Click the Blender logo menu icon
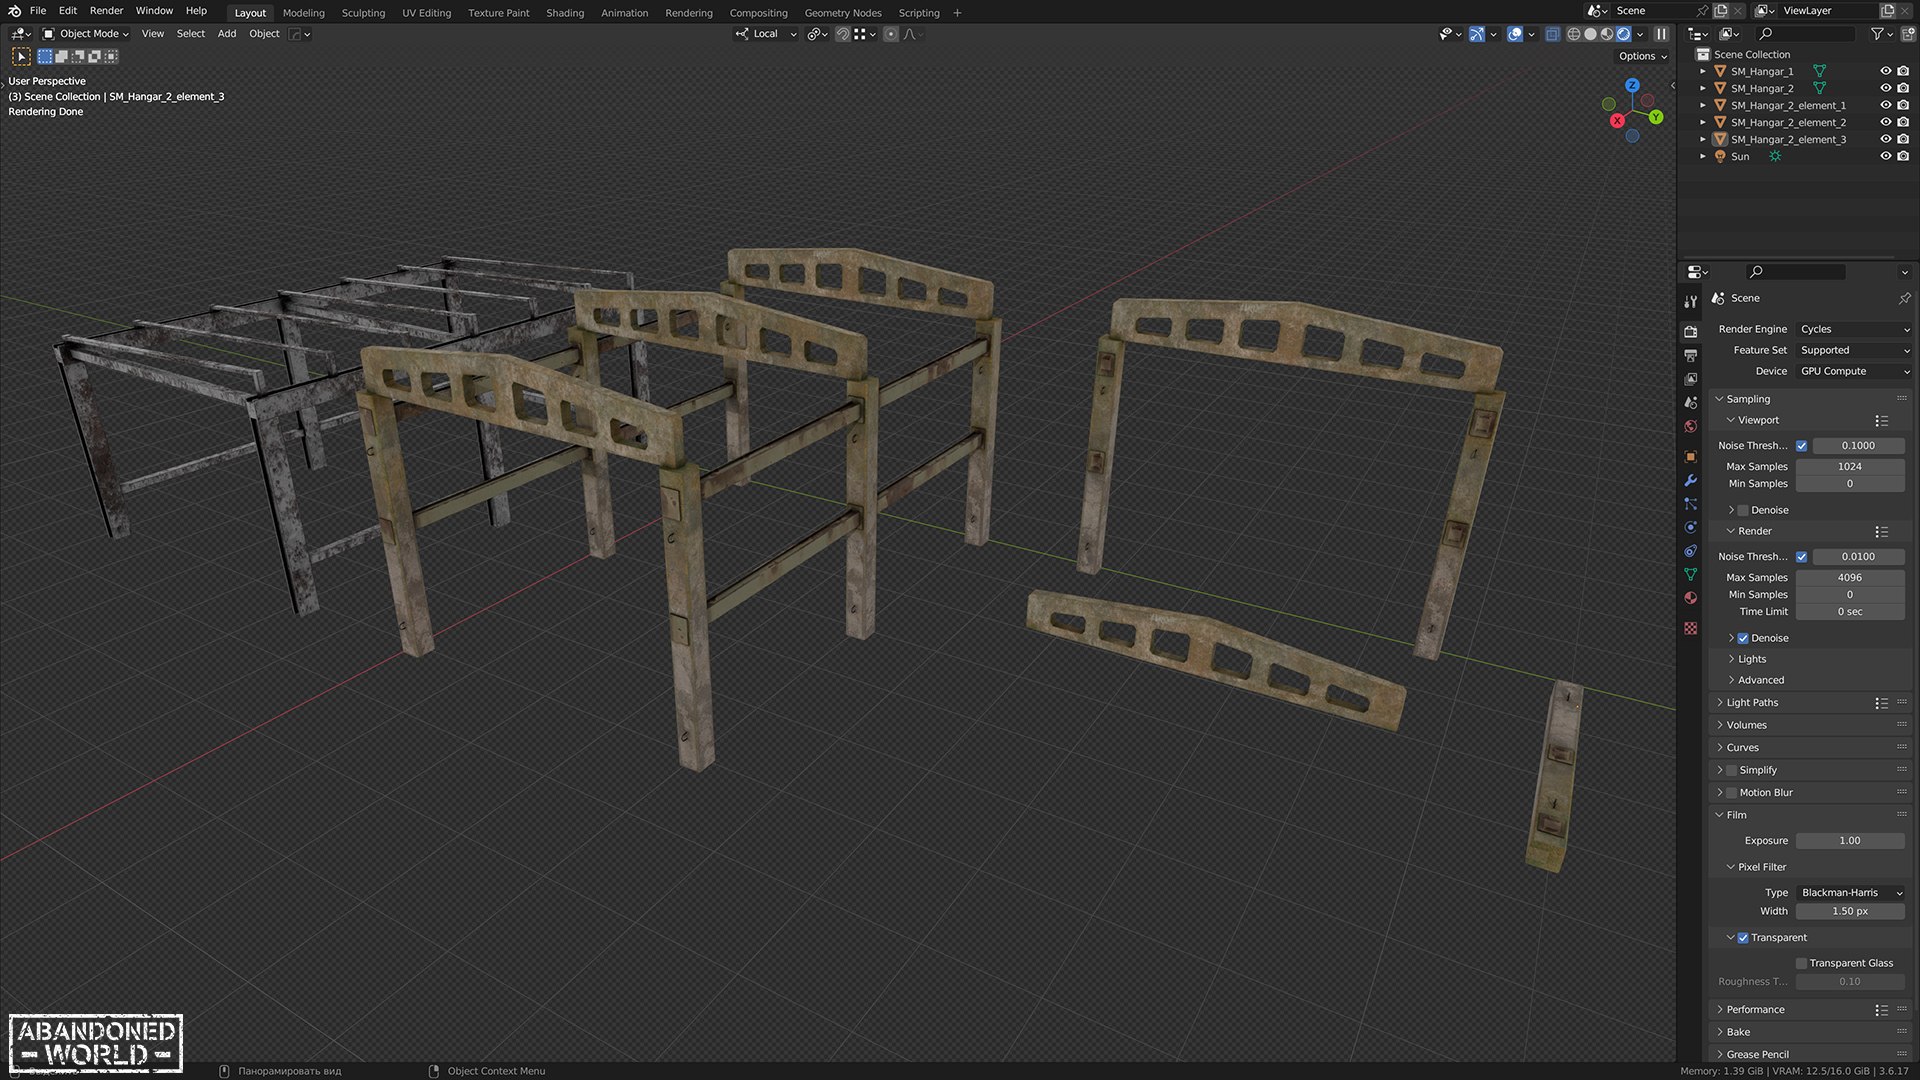Screen dimensions: 1920x1080 (x=14, y=11)
